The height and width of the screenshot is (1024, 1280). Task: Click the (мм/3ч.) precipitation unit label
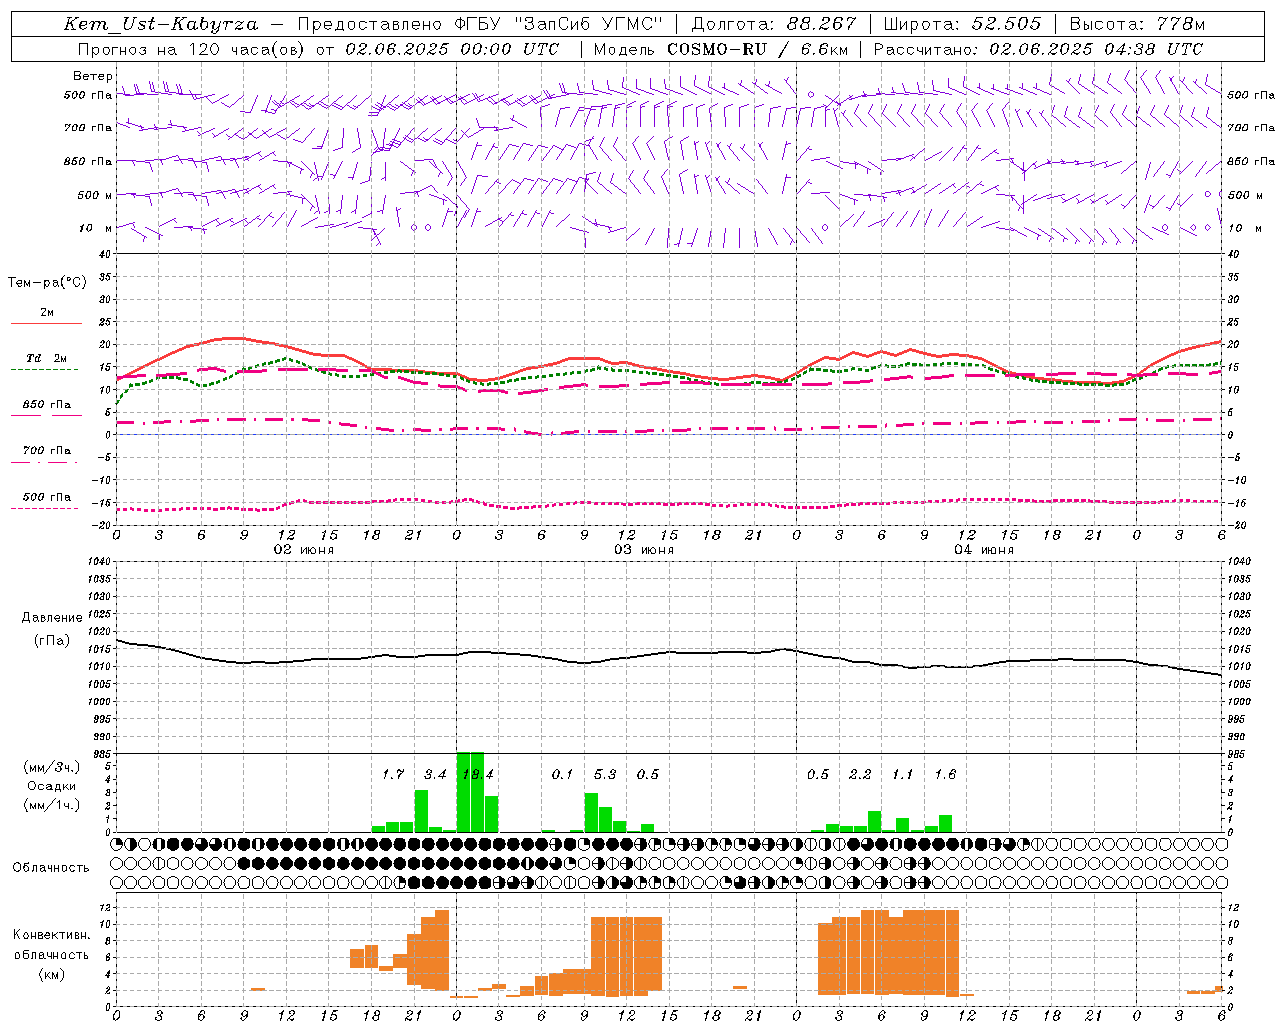[x=50, y=767]
